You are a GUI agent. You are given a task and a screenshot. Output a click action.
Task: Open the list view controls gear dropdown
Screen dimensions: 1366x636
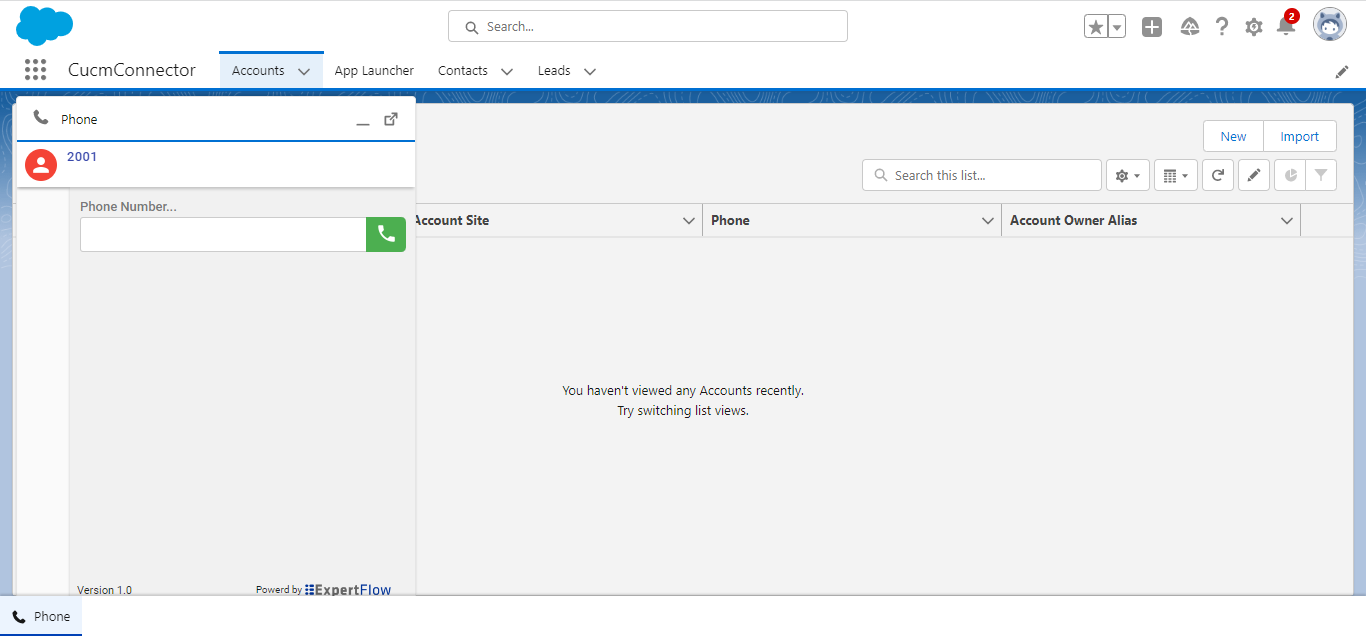[x=1127, y=174]
